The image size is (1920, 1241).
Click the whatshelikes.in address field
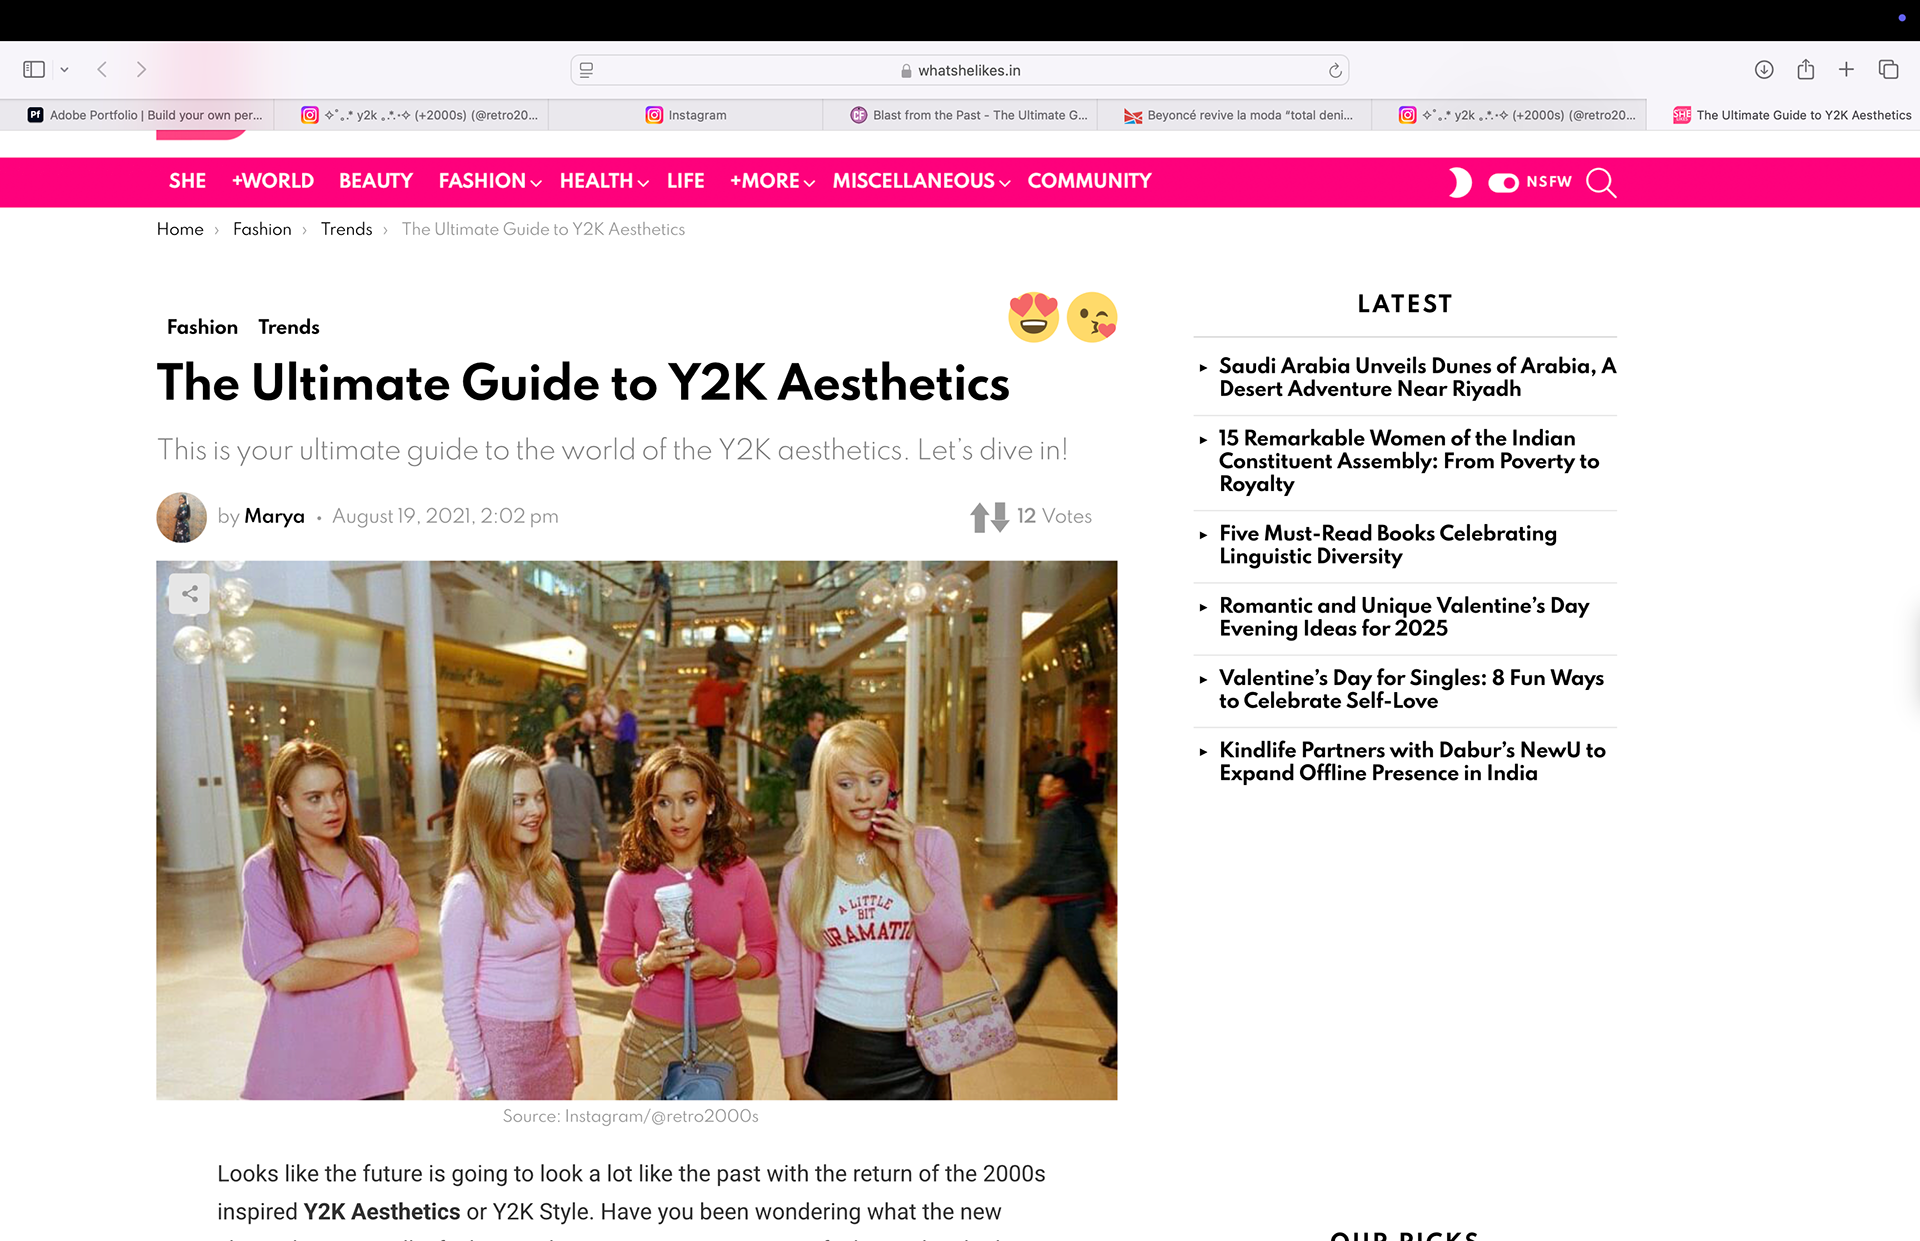(x=960, y=70)
